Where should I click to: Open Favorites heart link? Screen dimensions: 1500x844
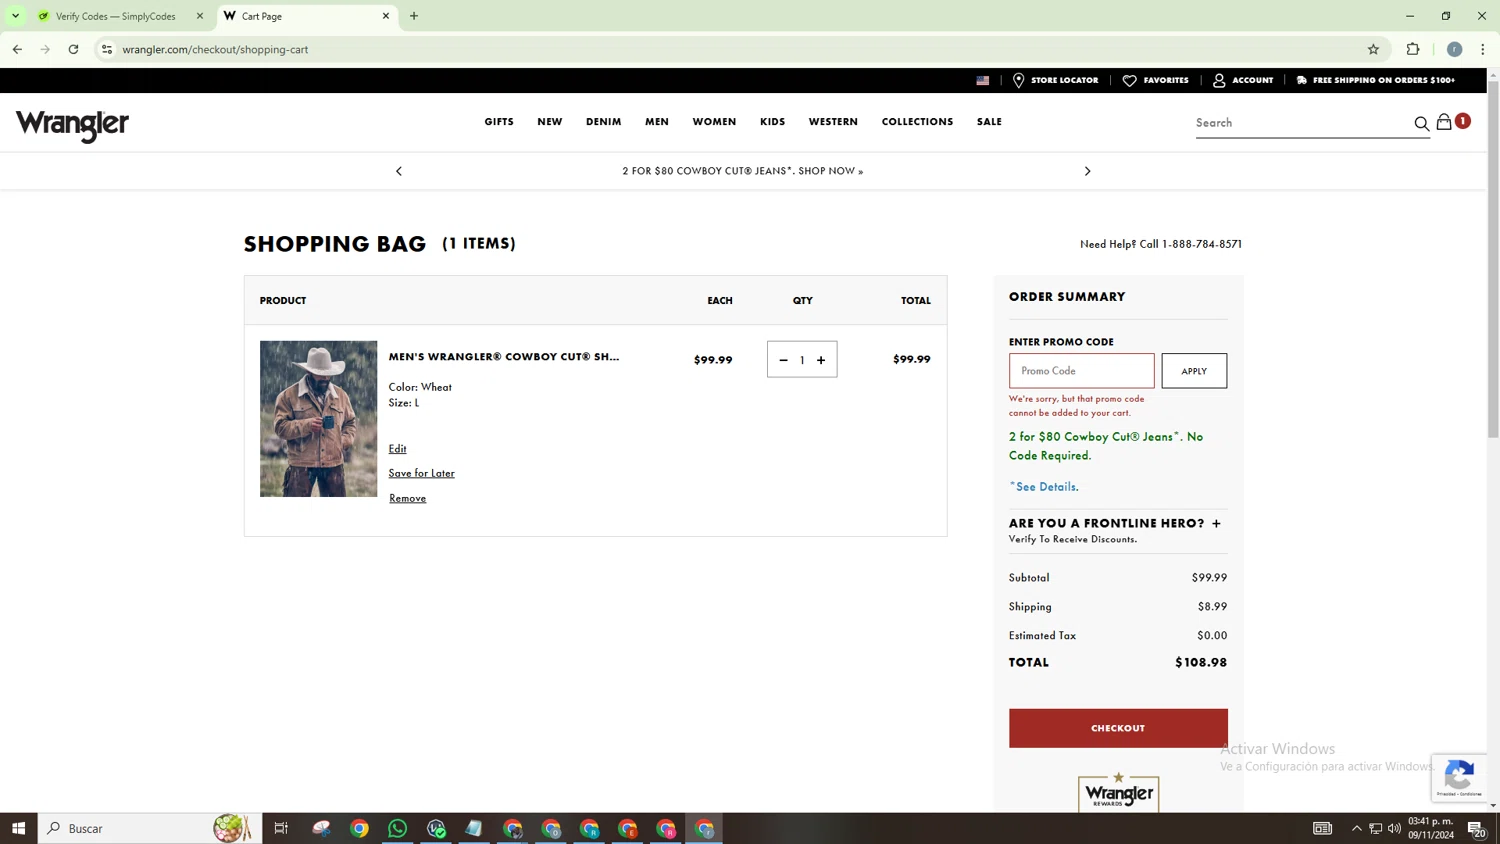[x=1156, y=80]
